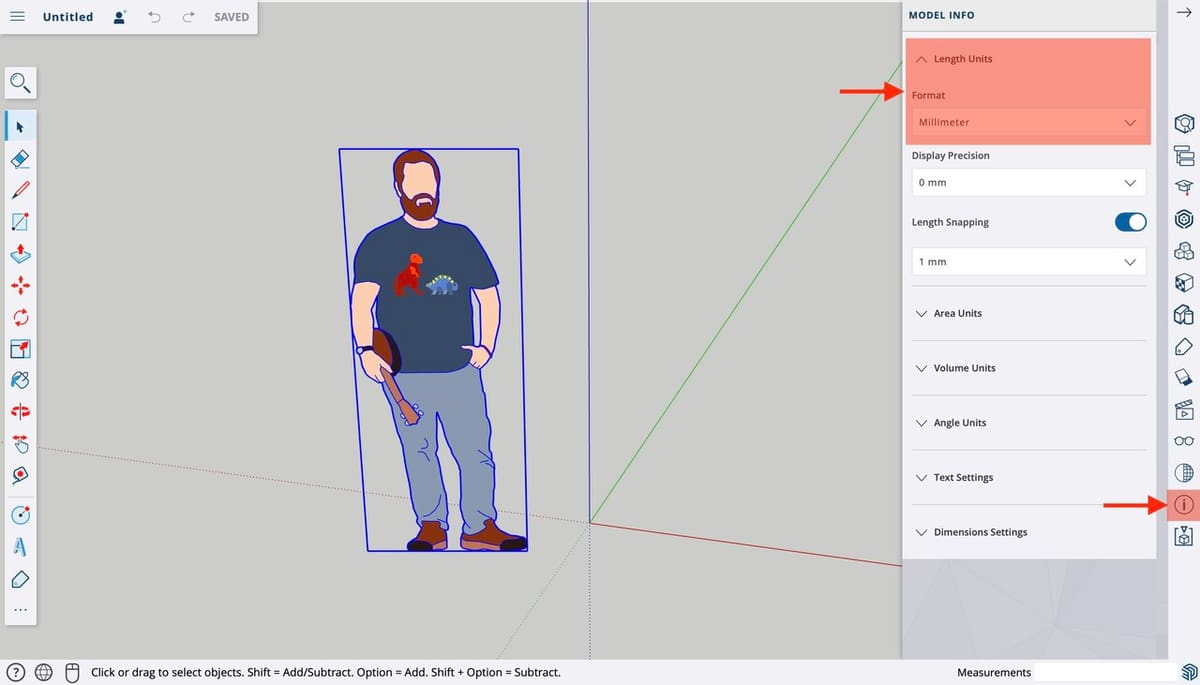Select the Circle tool
The height and width of the screenshot is (685, 1200).
(x=20, y=515)
